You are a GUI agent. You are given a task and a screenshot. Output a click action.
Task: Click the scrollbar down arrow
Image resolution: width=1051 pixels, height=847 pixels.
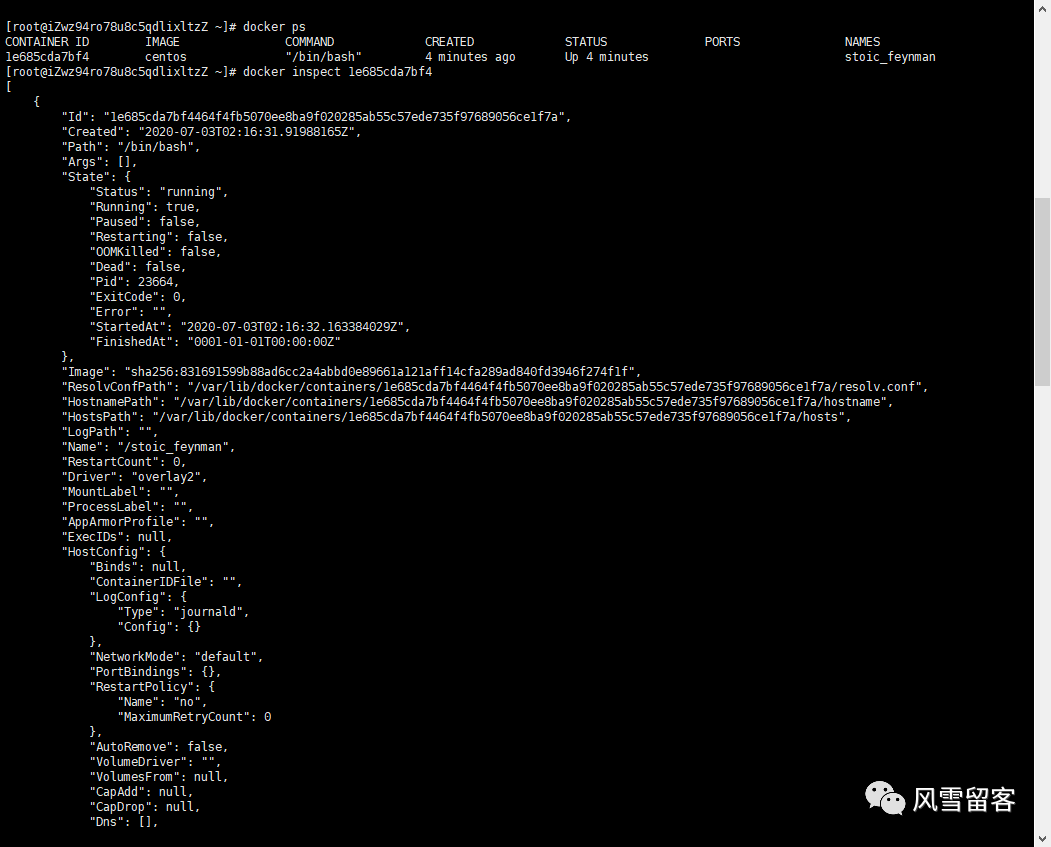click(x=1042, y=838)
